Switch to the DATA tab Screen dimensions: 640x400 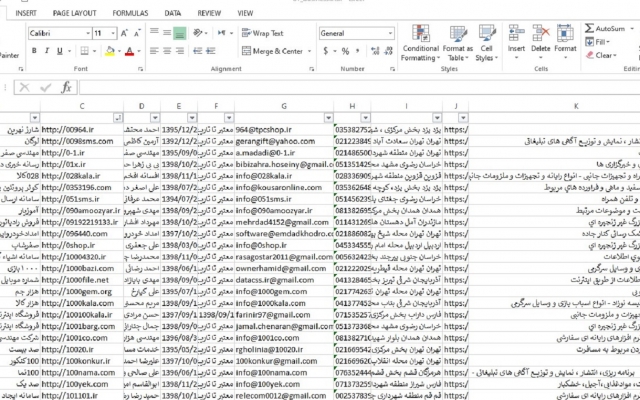173,13
